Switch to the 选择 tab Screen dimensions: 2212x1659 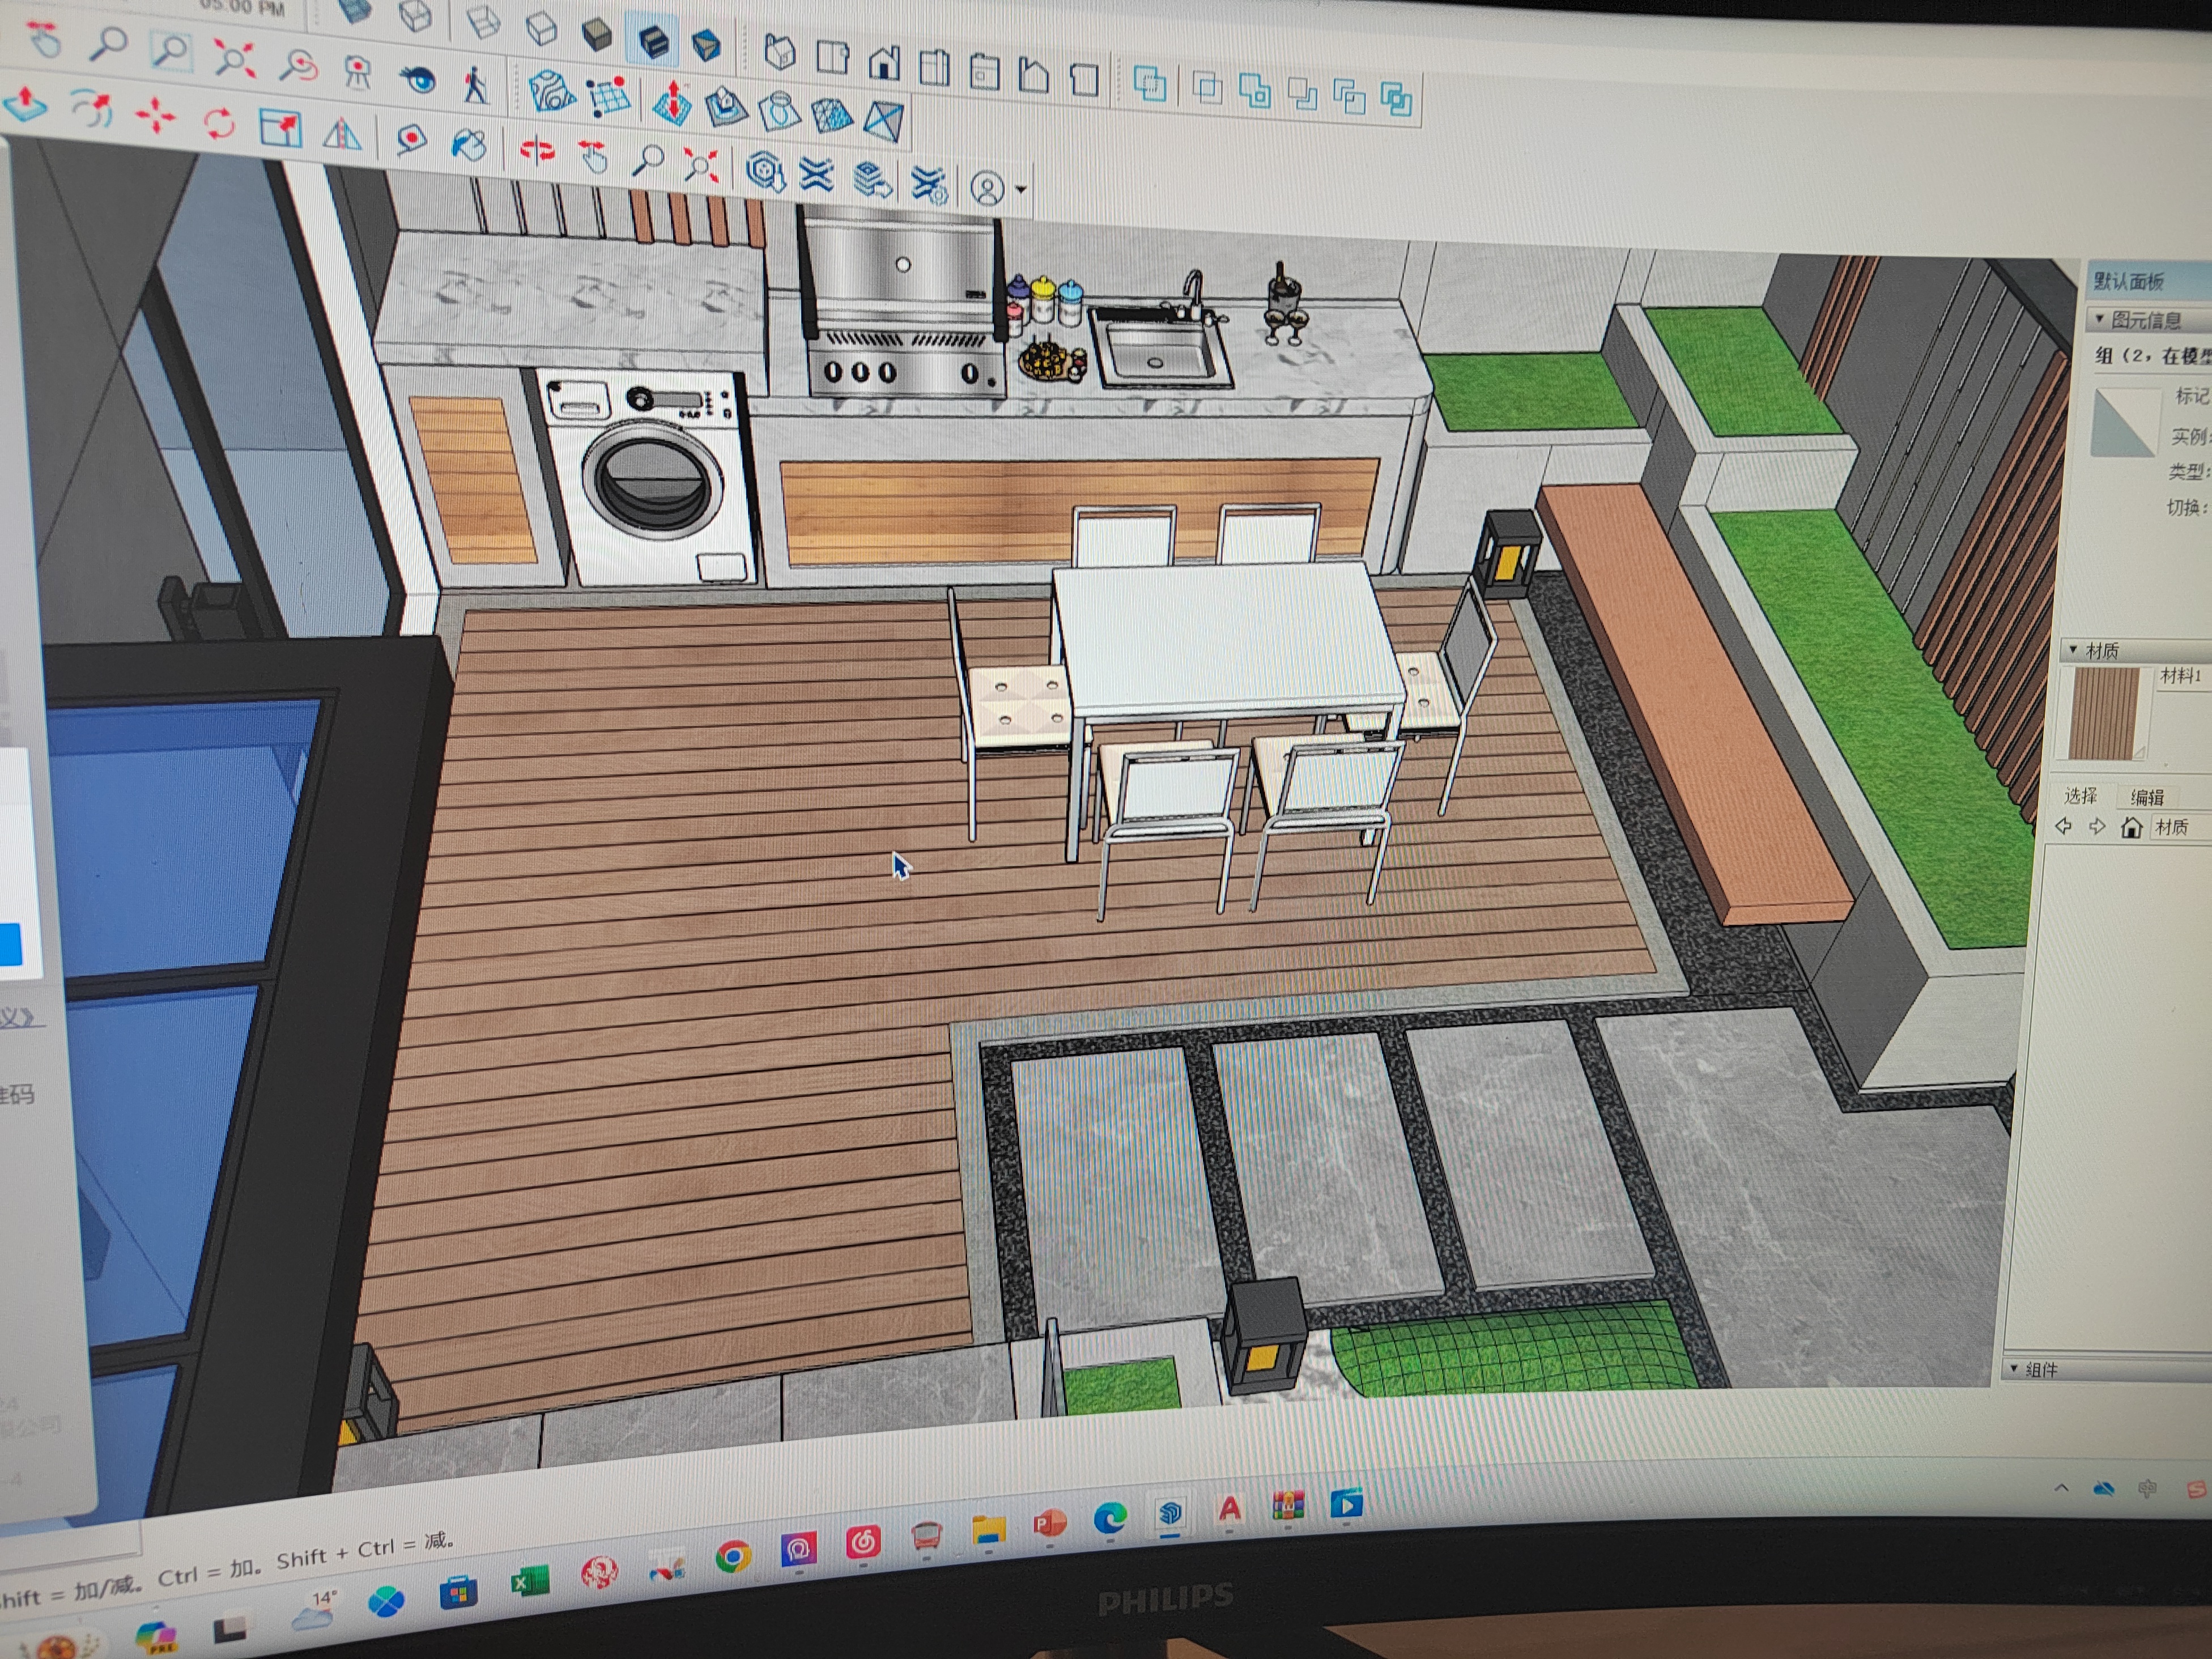click(2081, 796)
